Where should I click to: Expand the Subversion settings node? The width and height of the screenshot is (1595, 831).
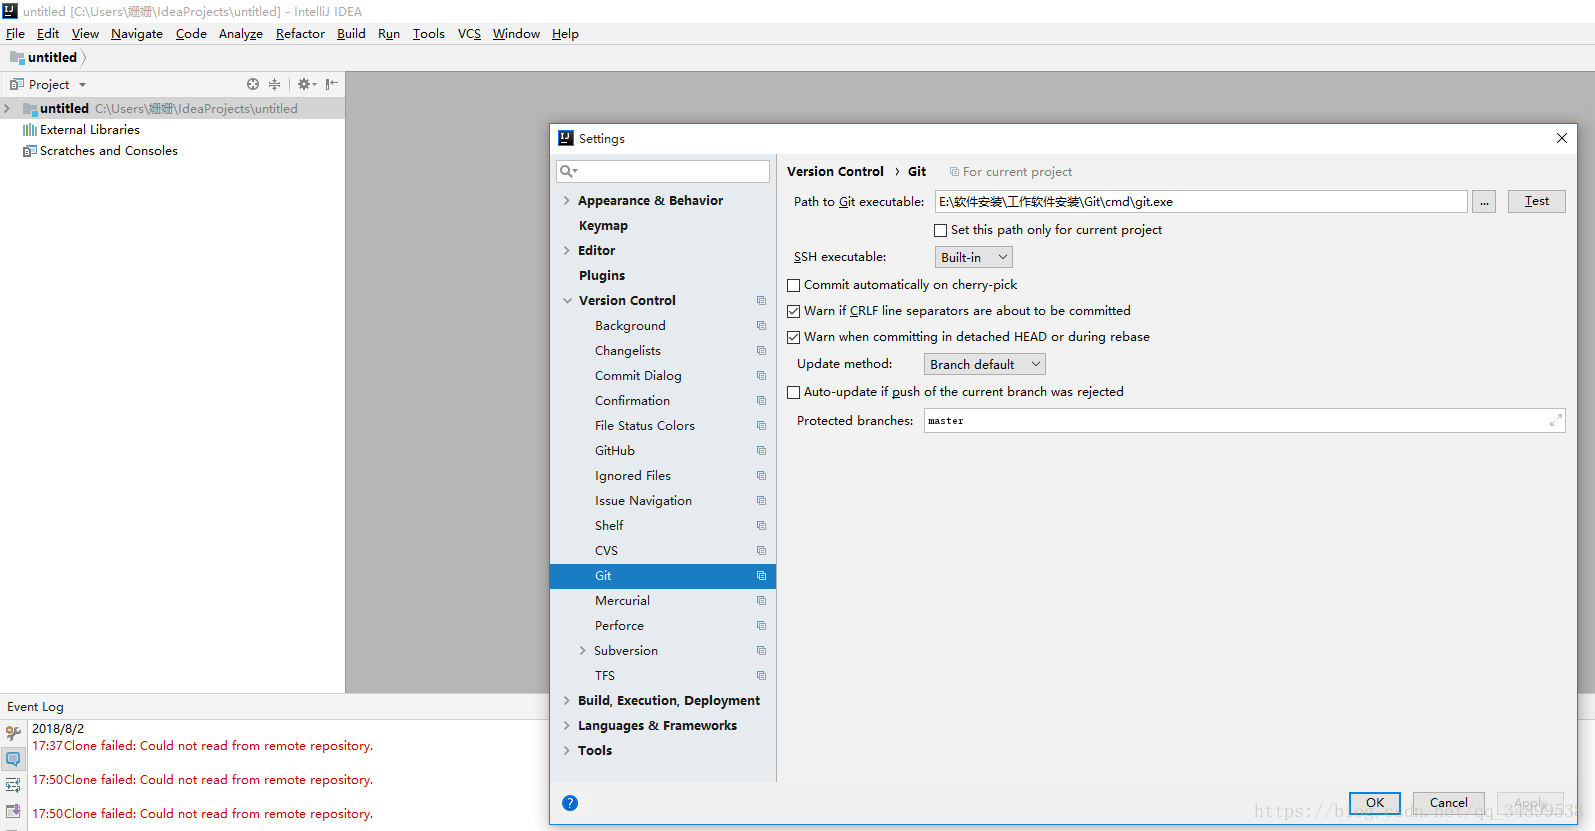583,651
